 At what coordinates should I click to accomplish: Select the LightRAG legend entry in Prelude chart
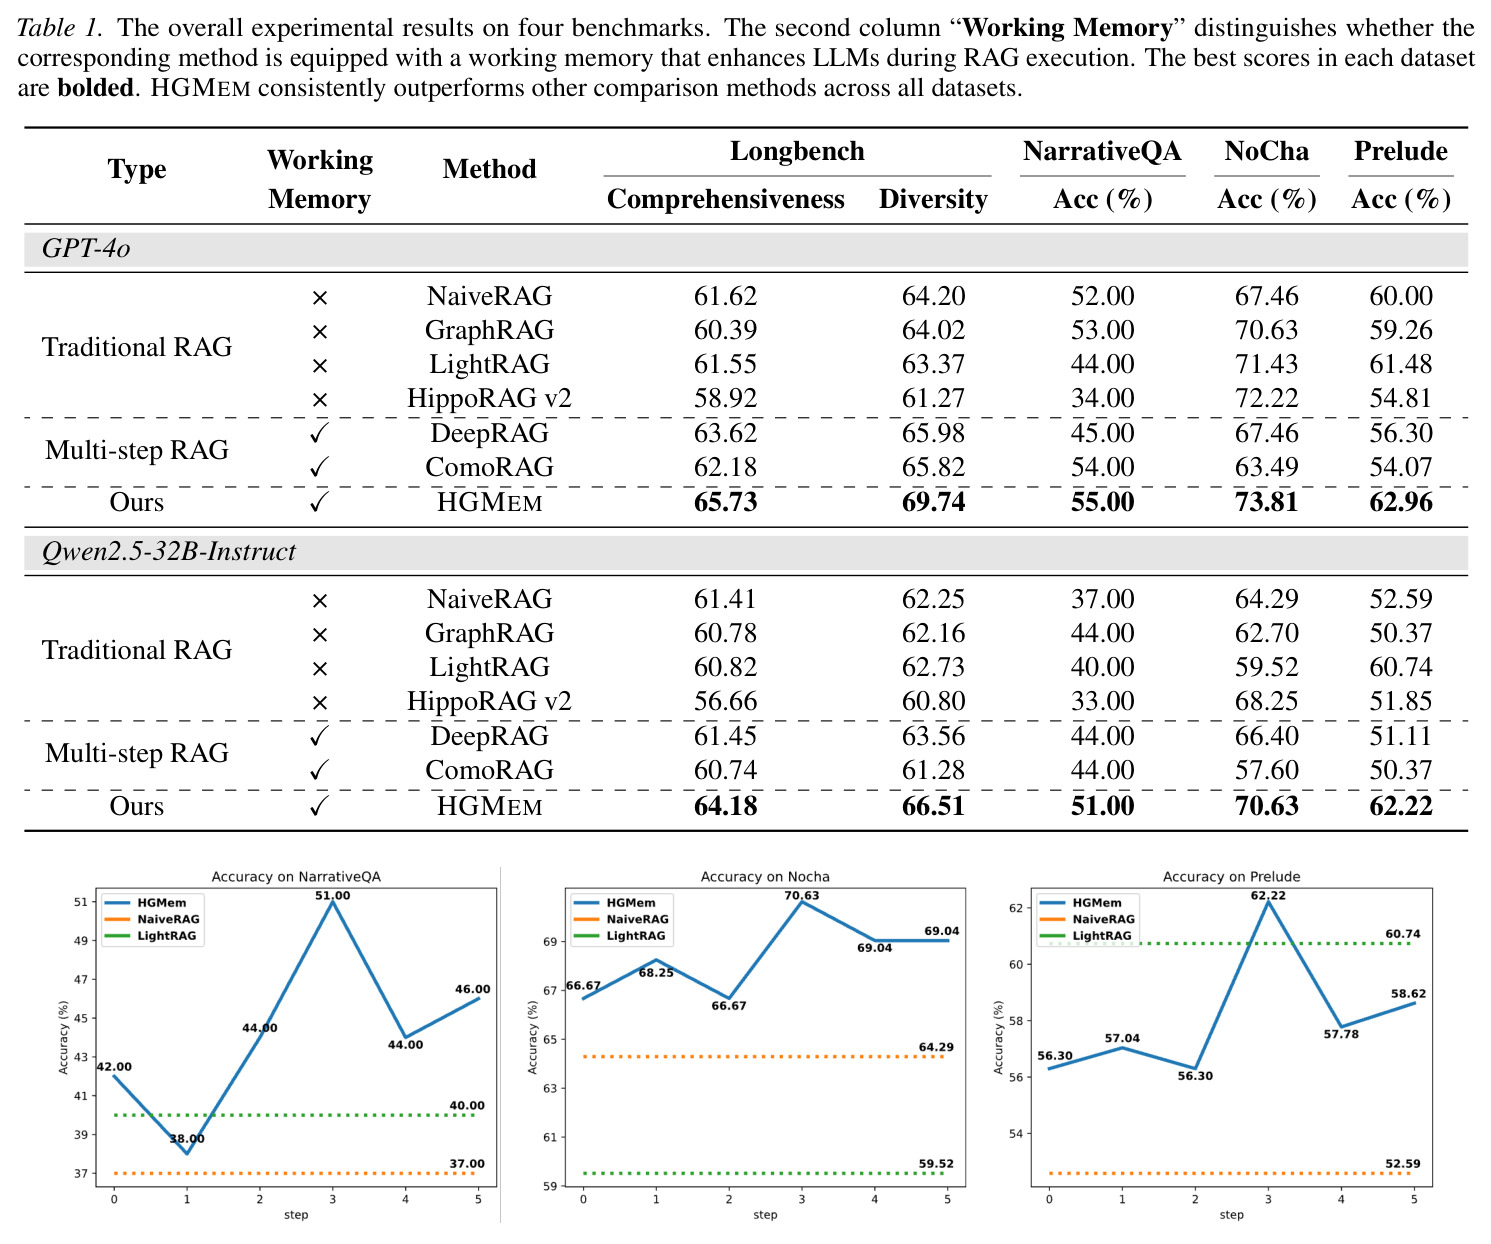click(x=1085, y=936)
